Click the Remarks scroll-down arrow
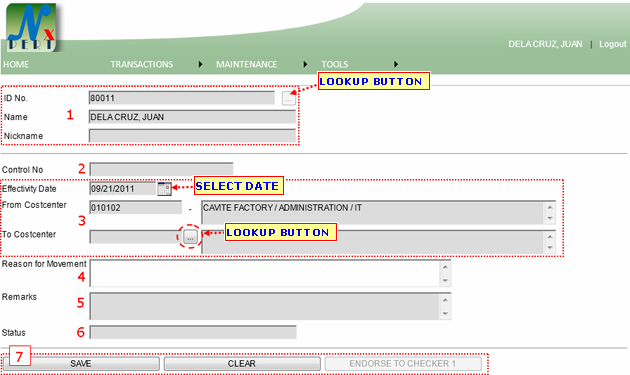 click(445, 314)
